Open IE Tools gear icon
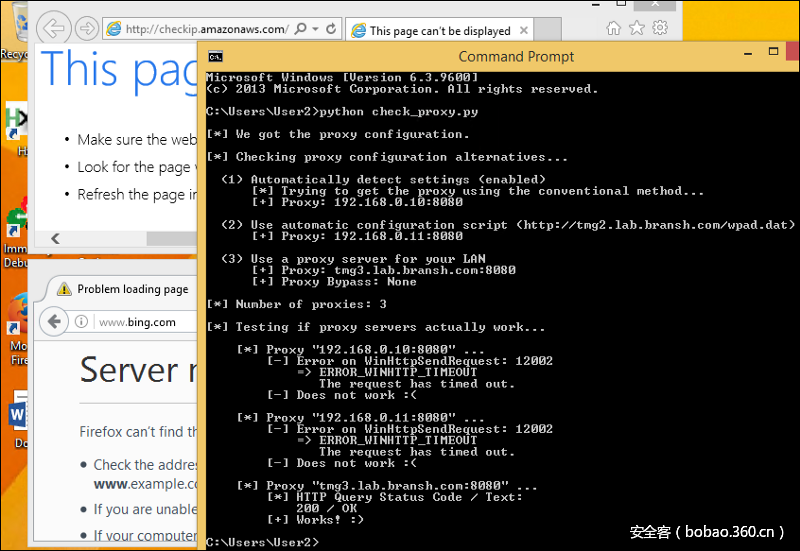The image size is (800, 551). point(659,29)
